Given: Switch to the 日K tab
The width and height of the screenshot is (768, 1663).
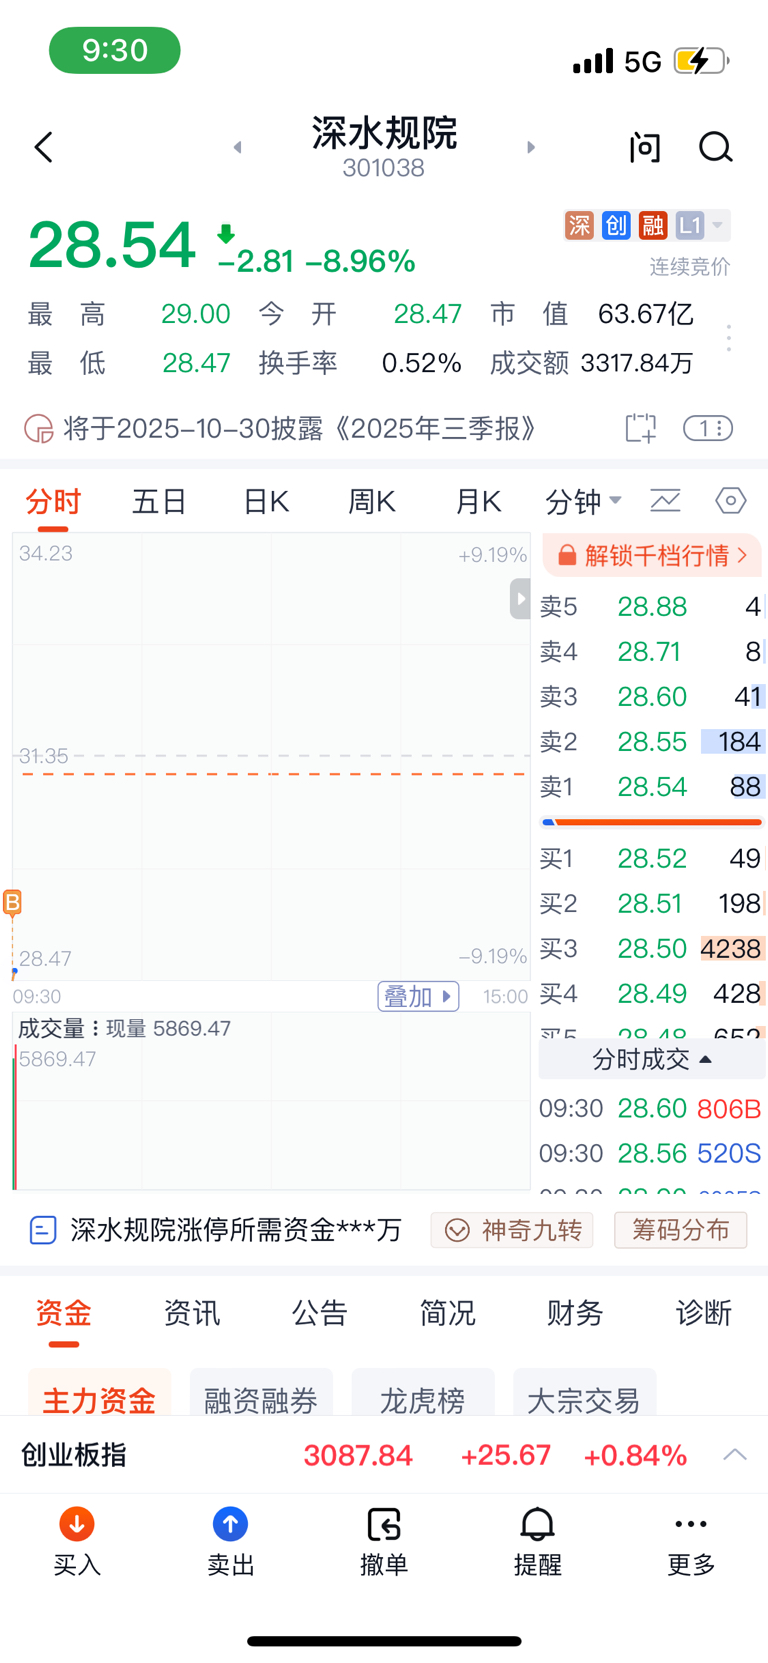Looking at the screenshot, I should [266, 501].
